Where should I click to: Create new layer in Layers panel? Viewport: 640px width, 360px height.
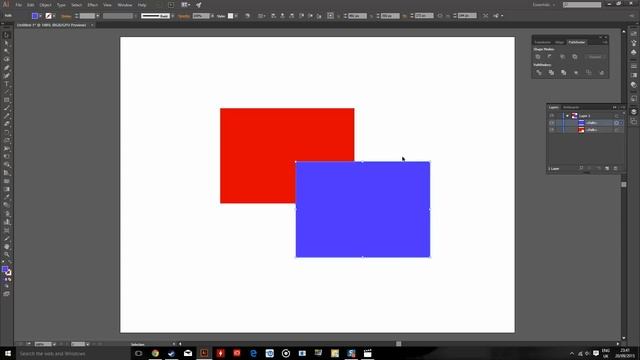tap(607, 169)
